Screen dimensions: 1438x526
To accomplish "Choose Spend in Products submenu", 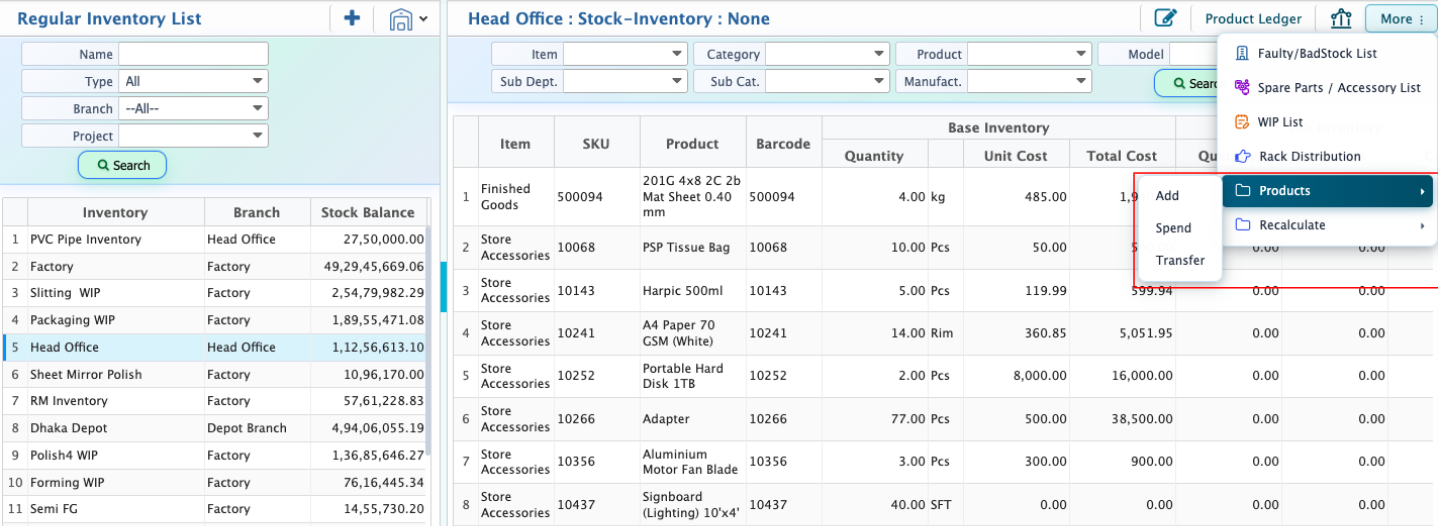I will (1173, 228).
